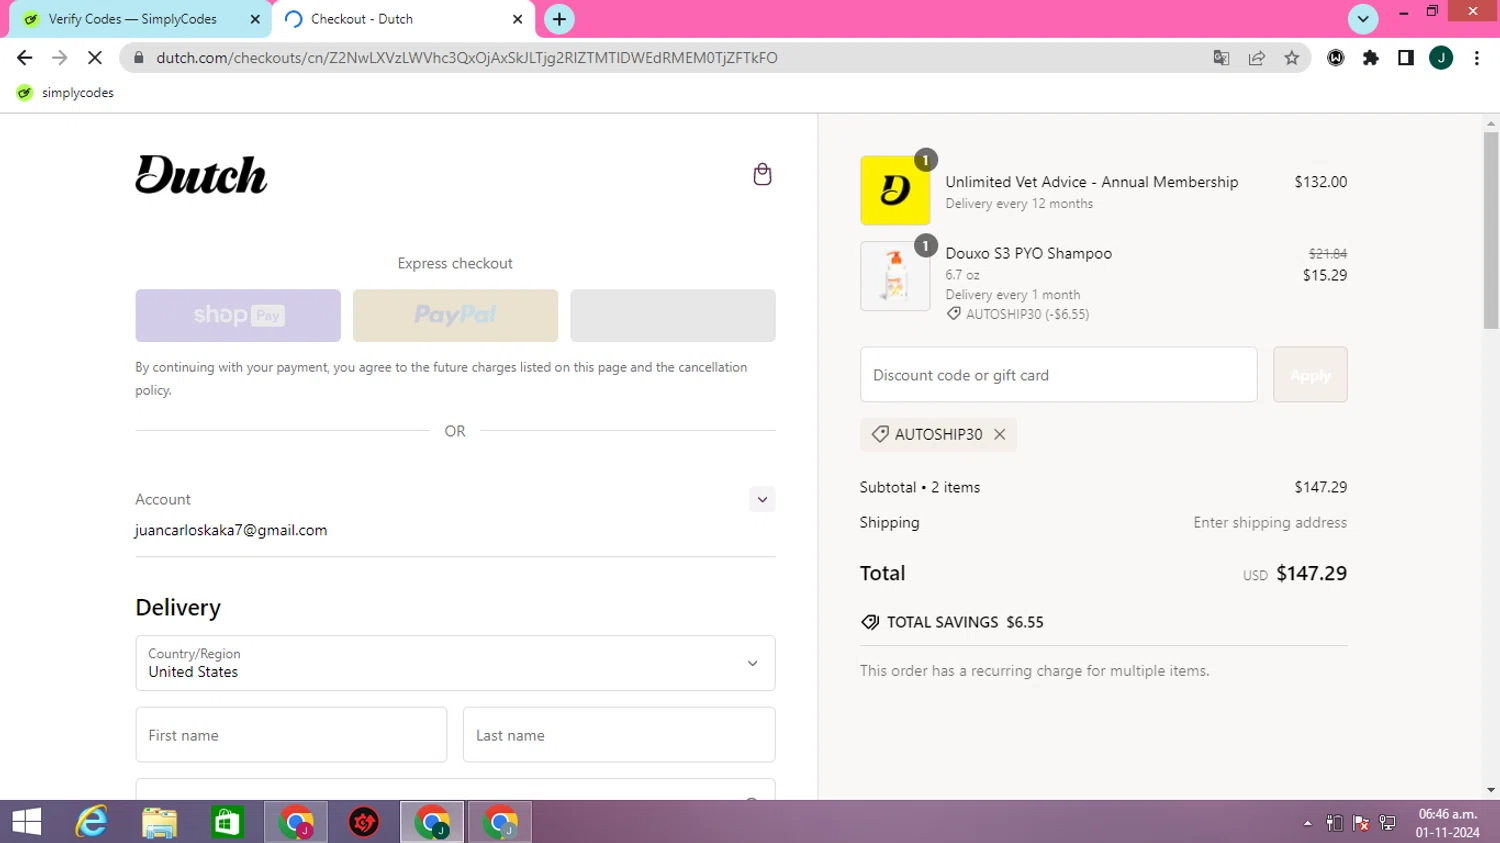Click the red taskbar app icon
1500x843 pixels.
pos(364,822)
